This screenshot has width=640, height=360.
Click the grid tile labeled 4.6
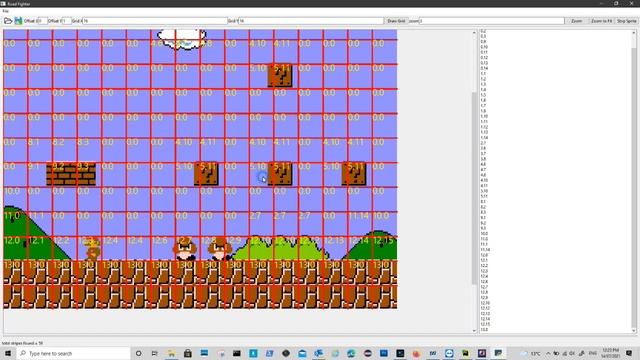point(163,52)
